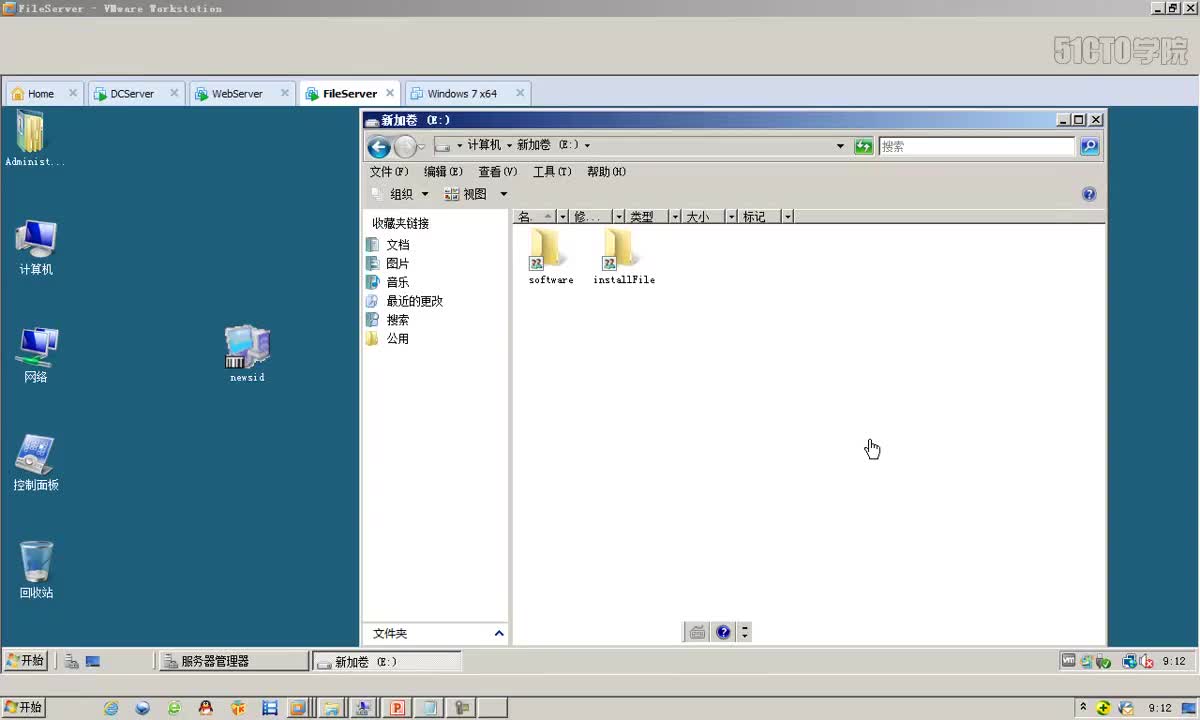The width and height of the screenshot is (1200, 720).
Task: Click guest 开始 Start button
Action: (25, 661)
